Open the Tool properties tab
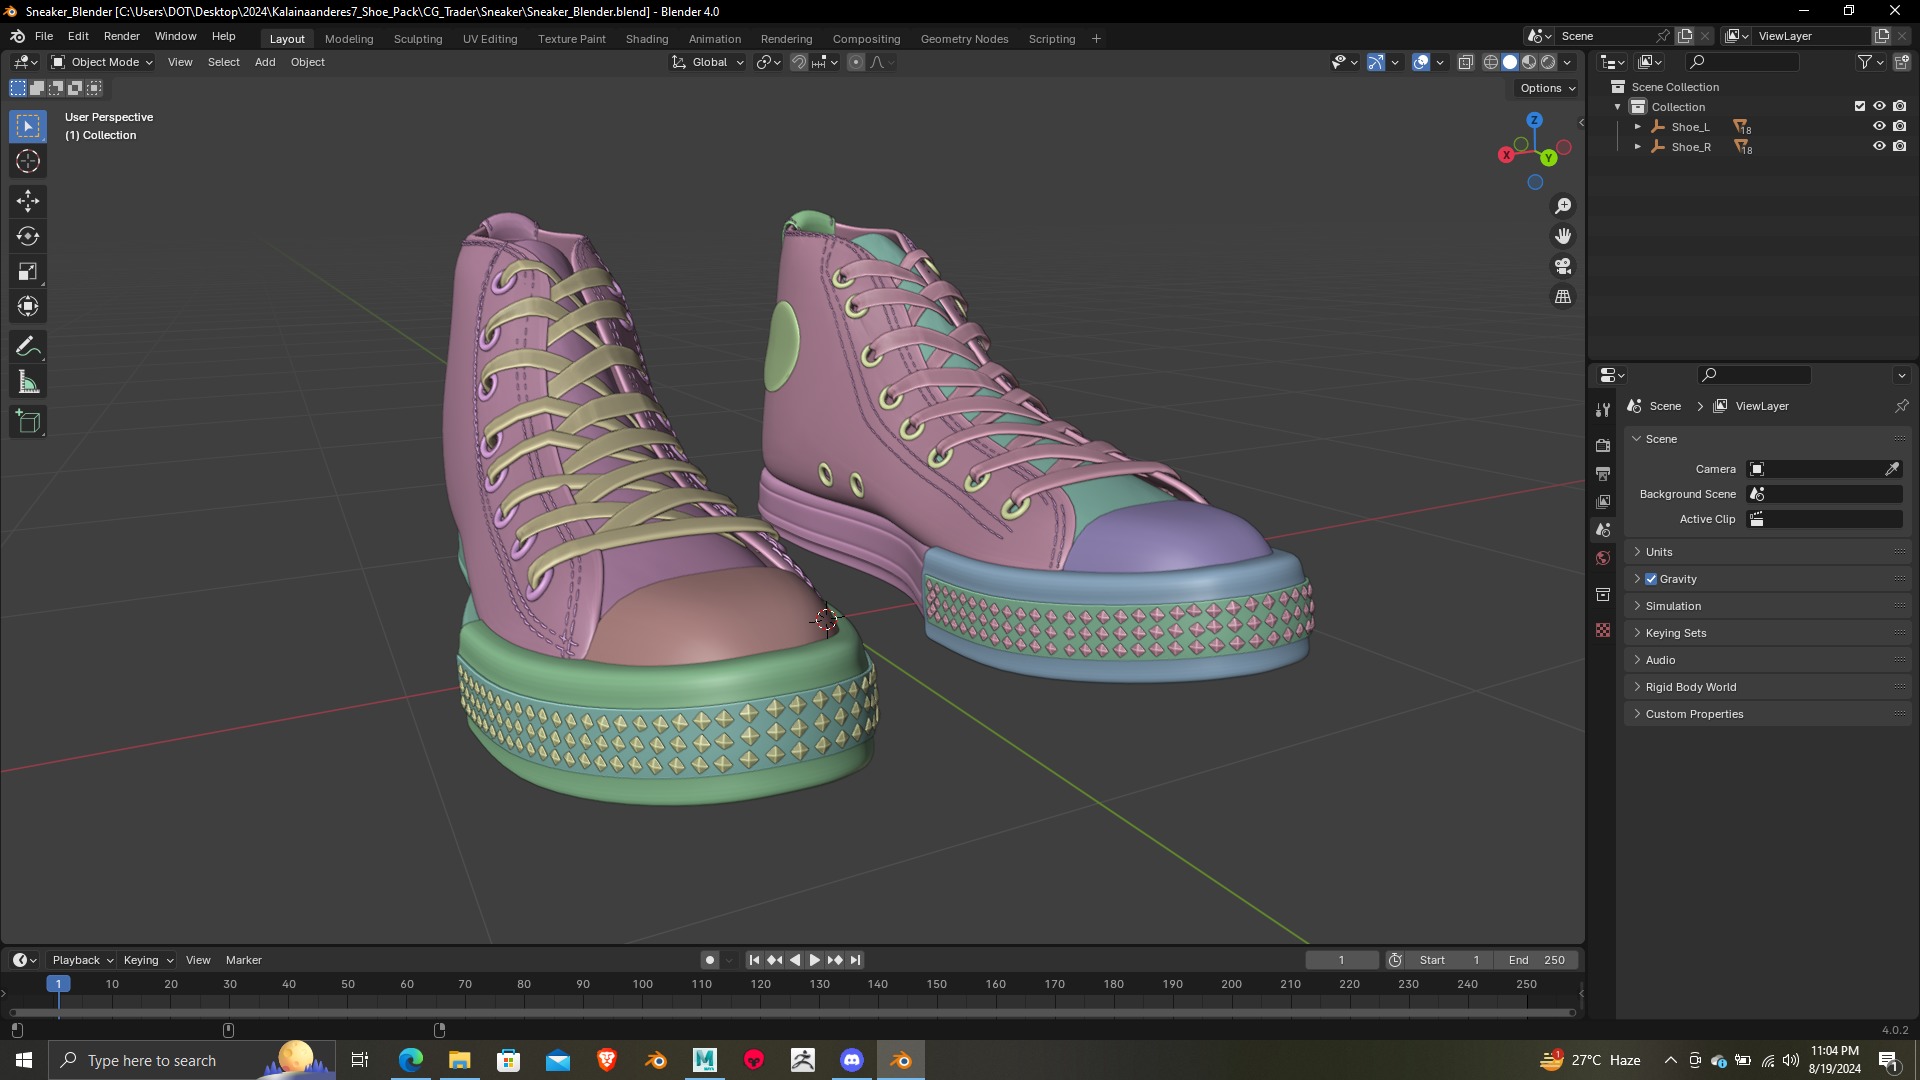This screenshot has height=1080, width=1920. click(1603, 410)
